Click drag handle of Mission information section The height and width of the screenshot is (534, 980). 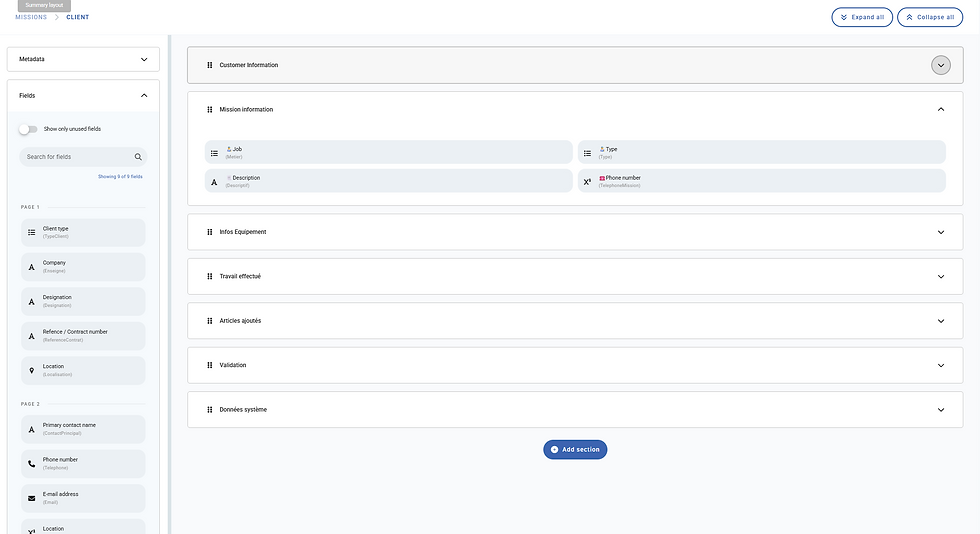tap(209, 109)
